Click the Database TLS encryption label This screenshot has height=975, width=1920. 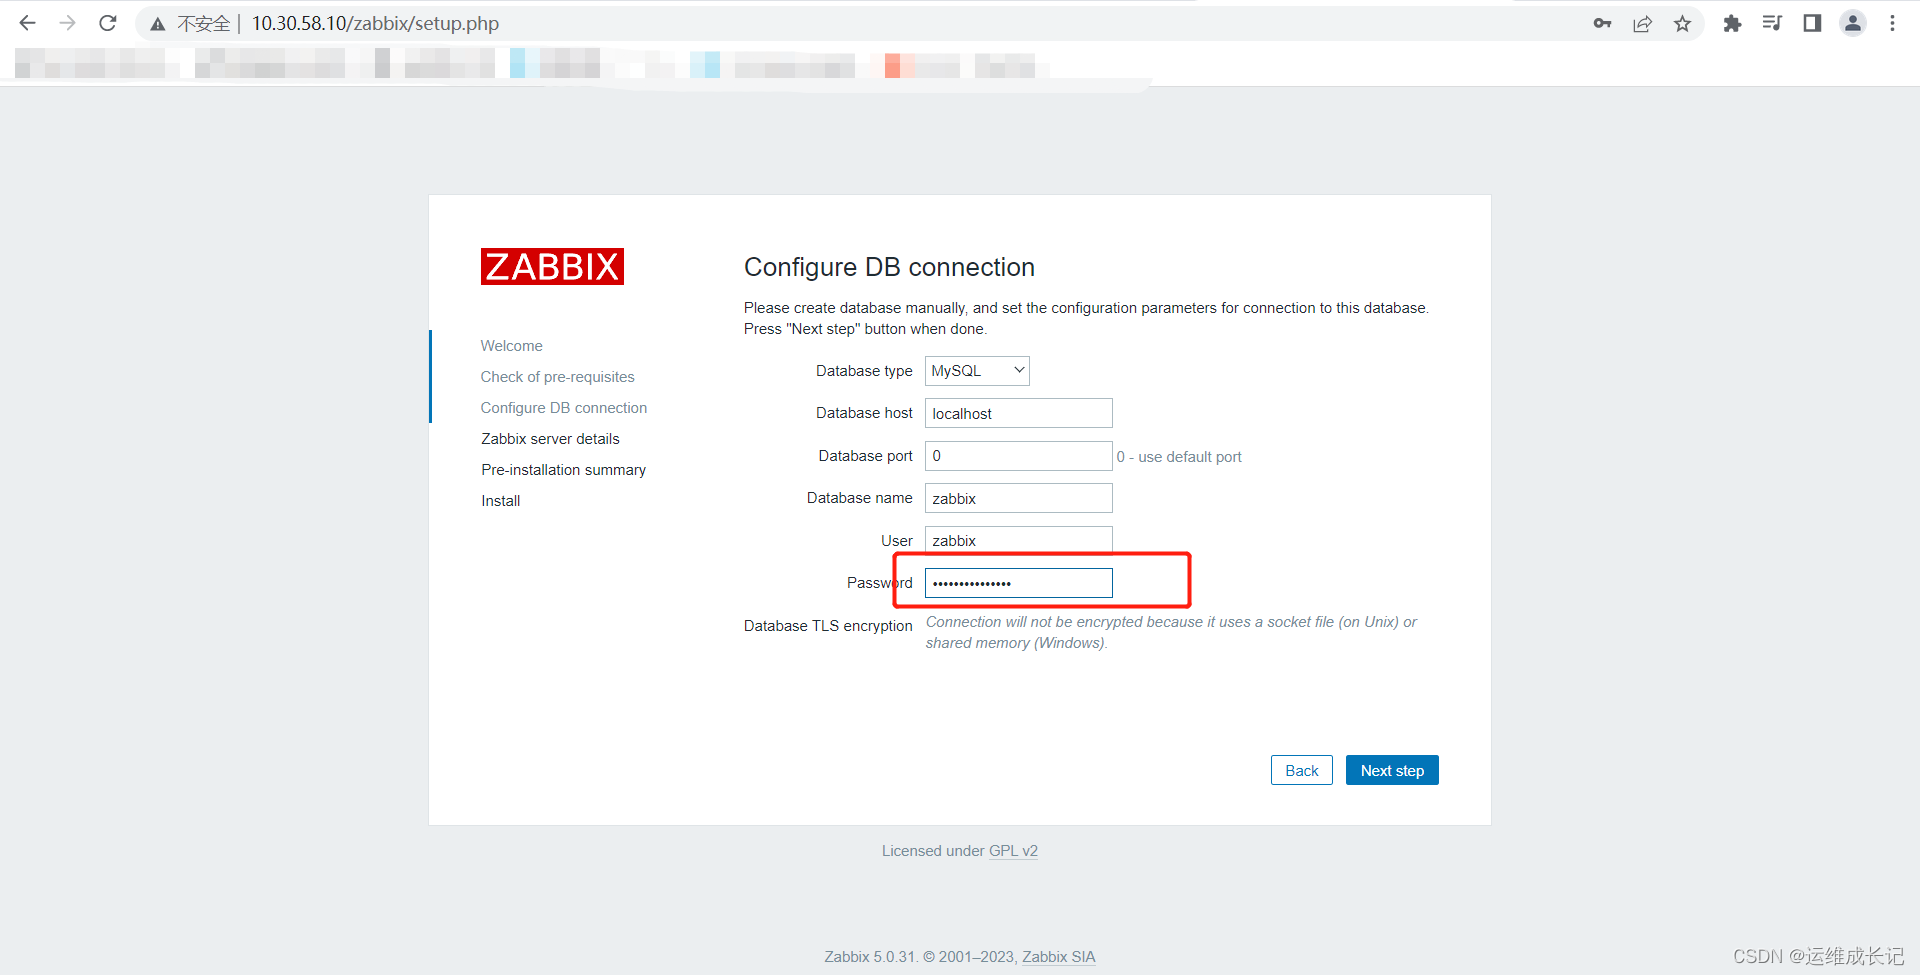point(828,626)
